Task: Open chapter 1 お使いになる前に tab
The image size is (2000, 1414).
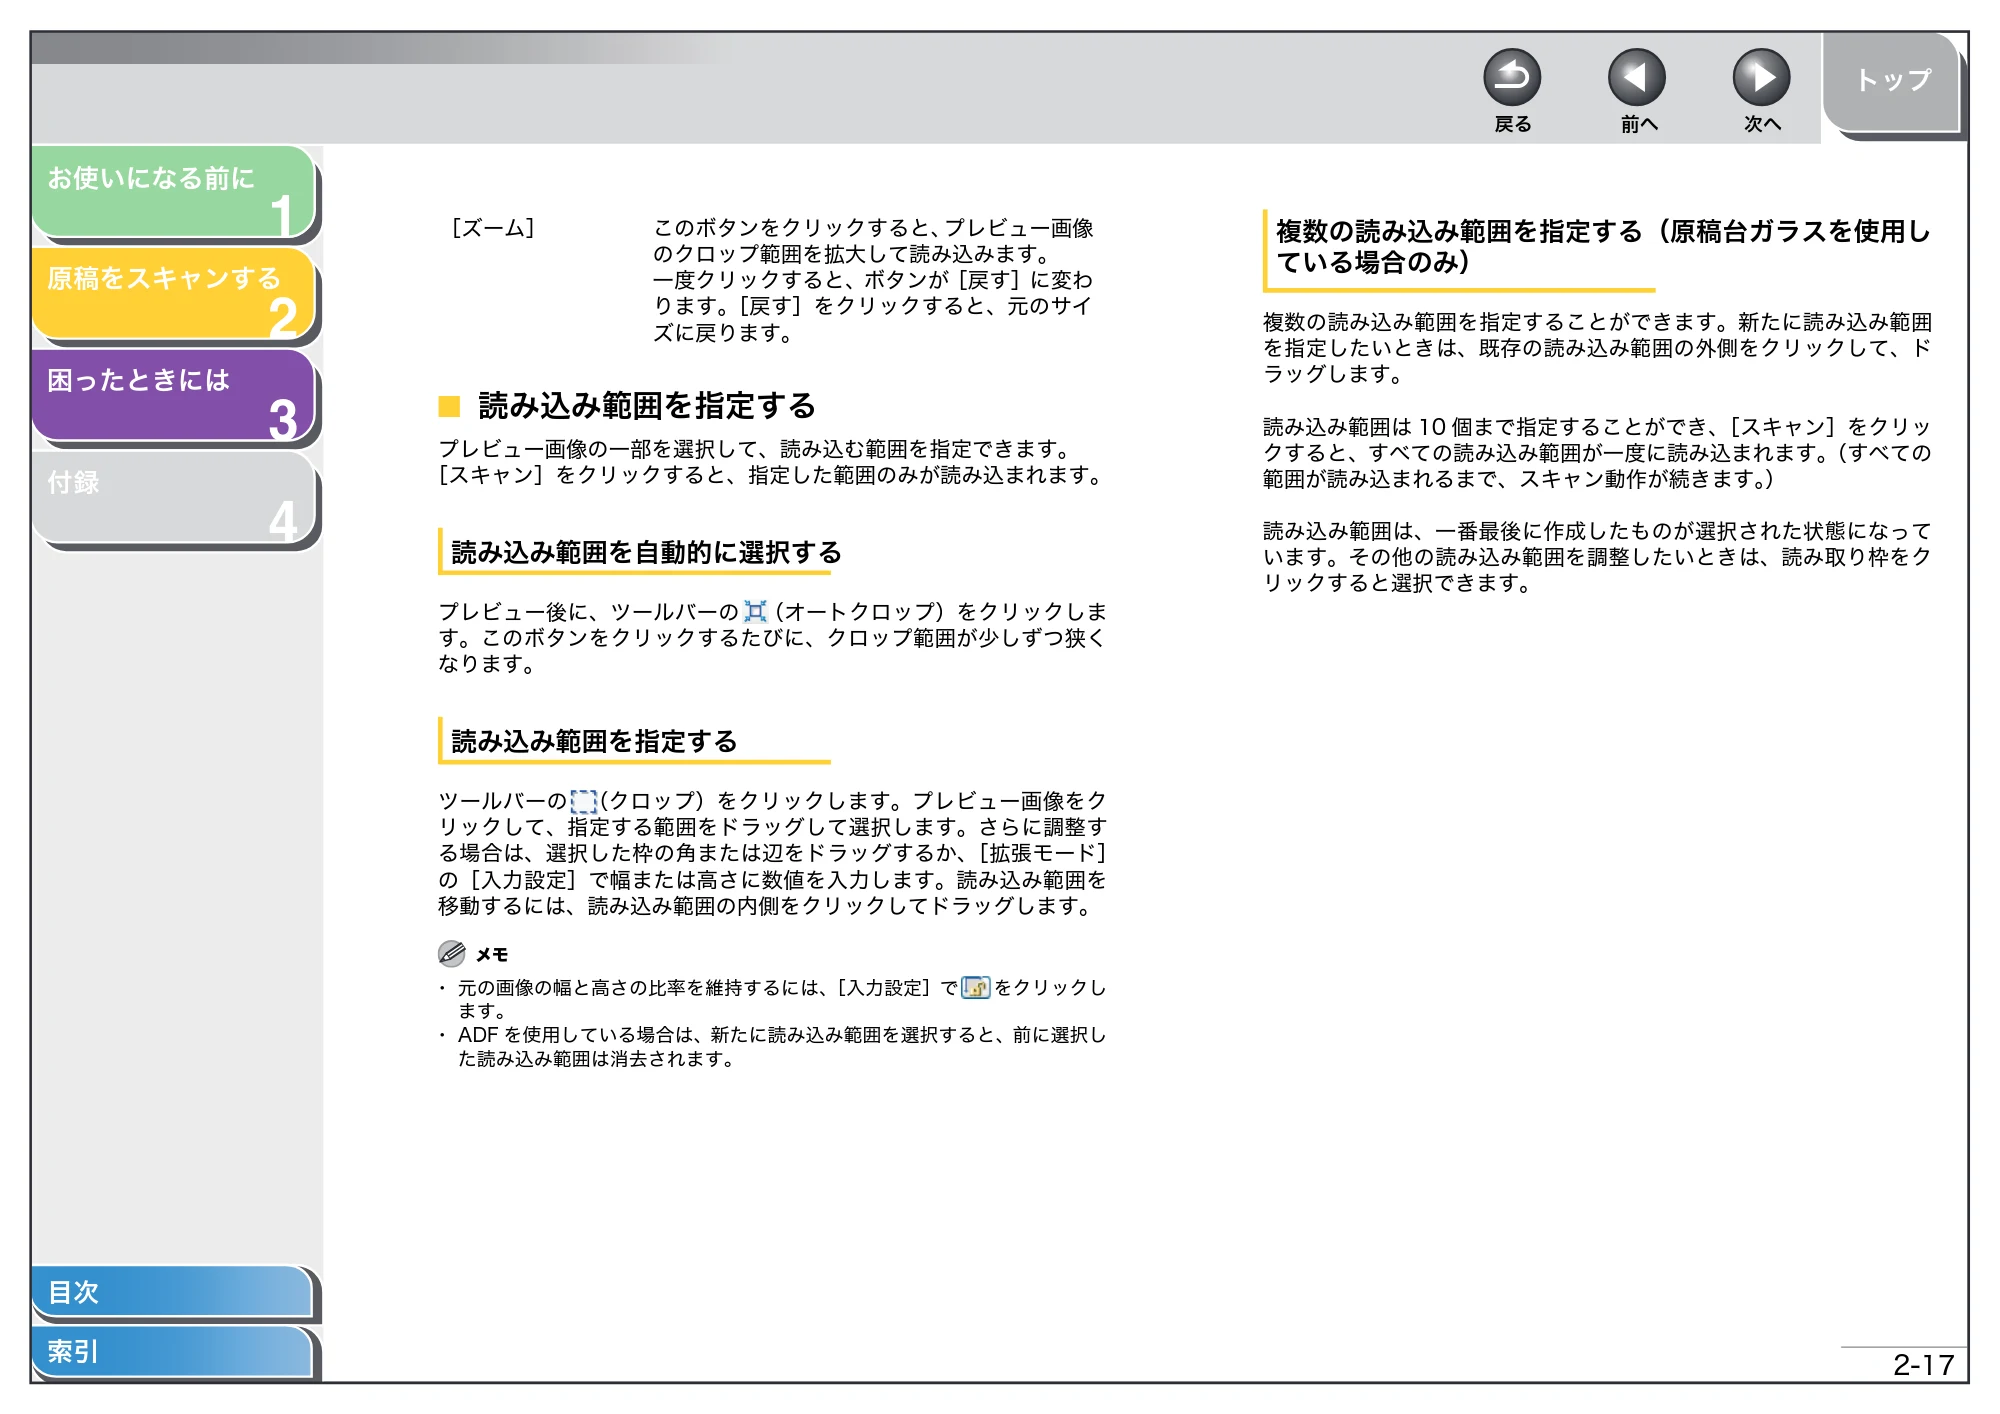Action: (174, 192)
